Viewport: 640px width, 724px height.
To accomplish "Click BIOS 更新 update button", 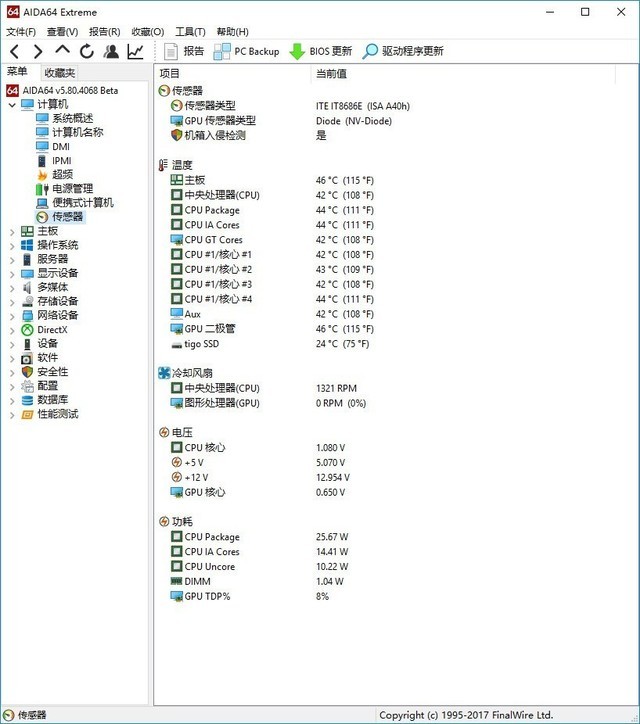I will point(320,51).
